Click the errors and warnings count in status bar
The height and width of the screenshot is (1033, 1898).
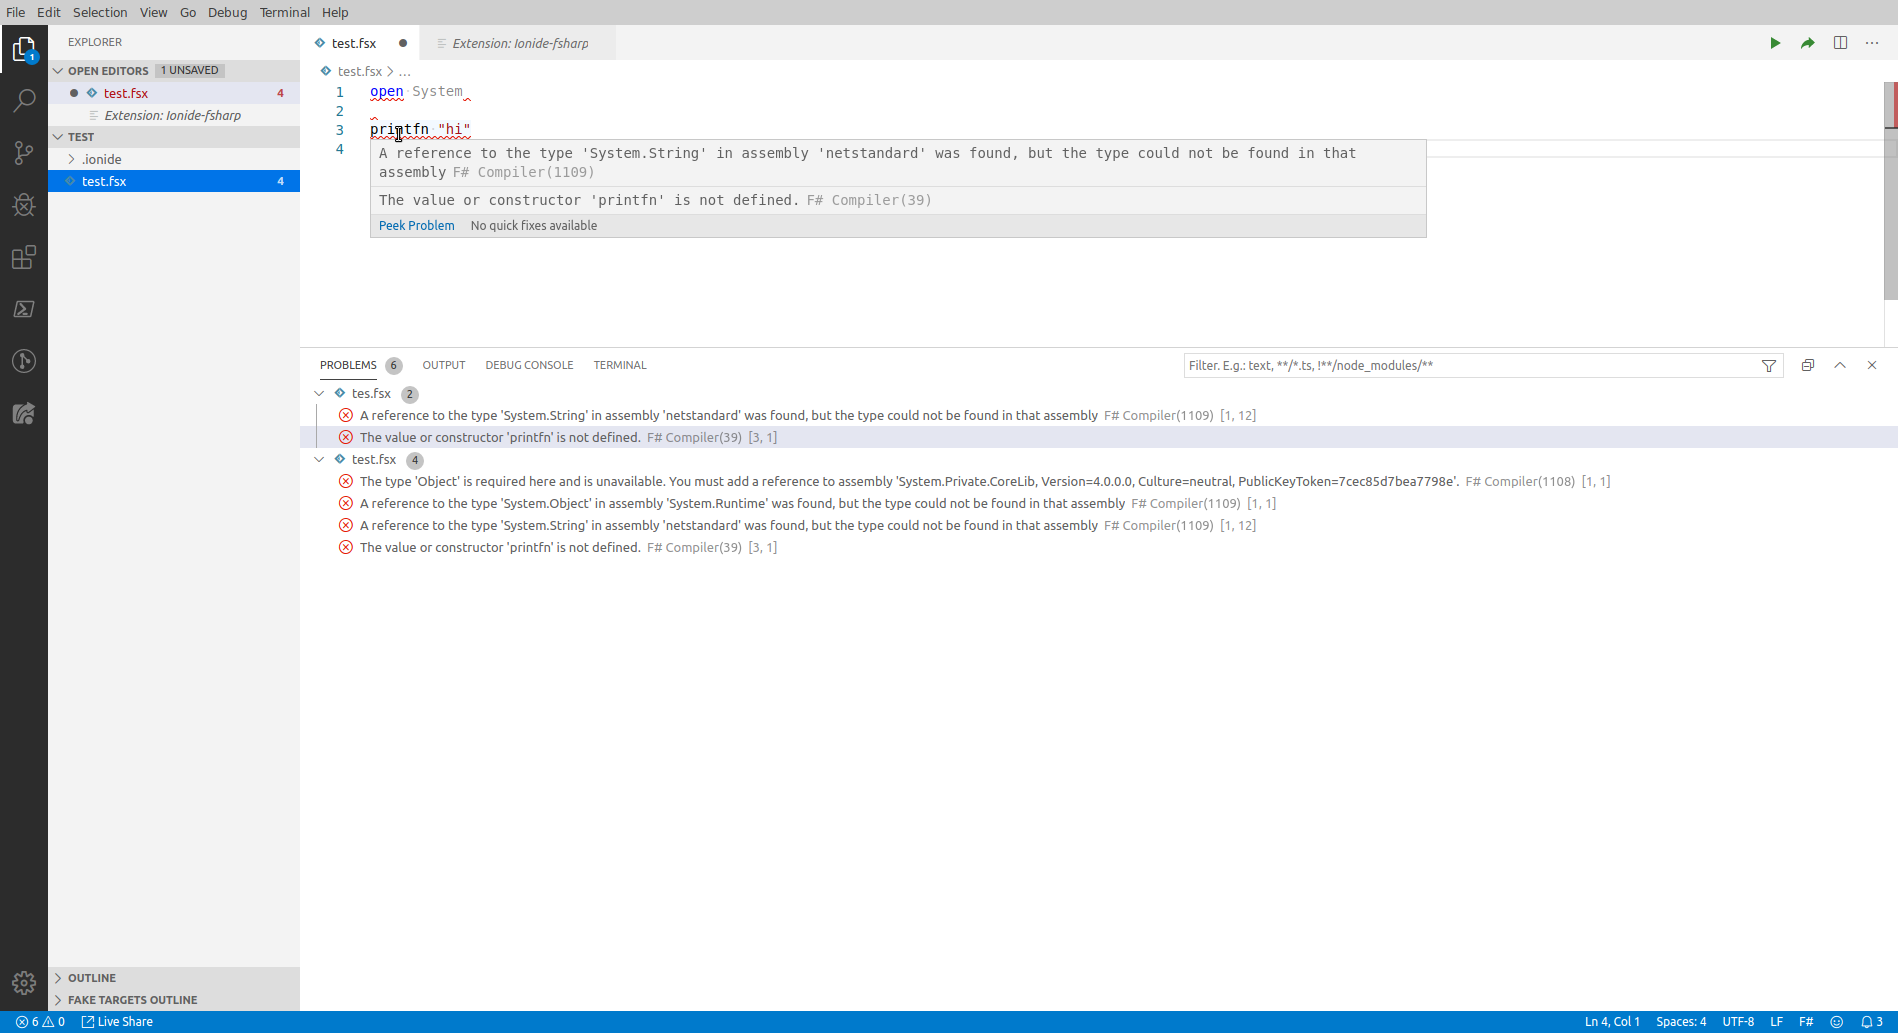coord(40,1022)
